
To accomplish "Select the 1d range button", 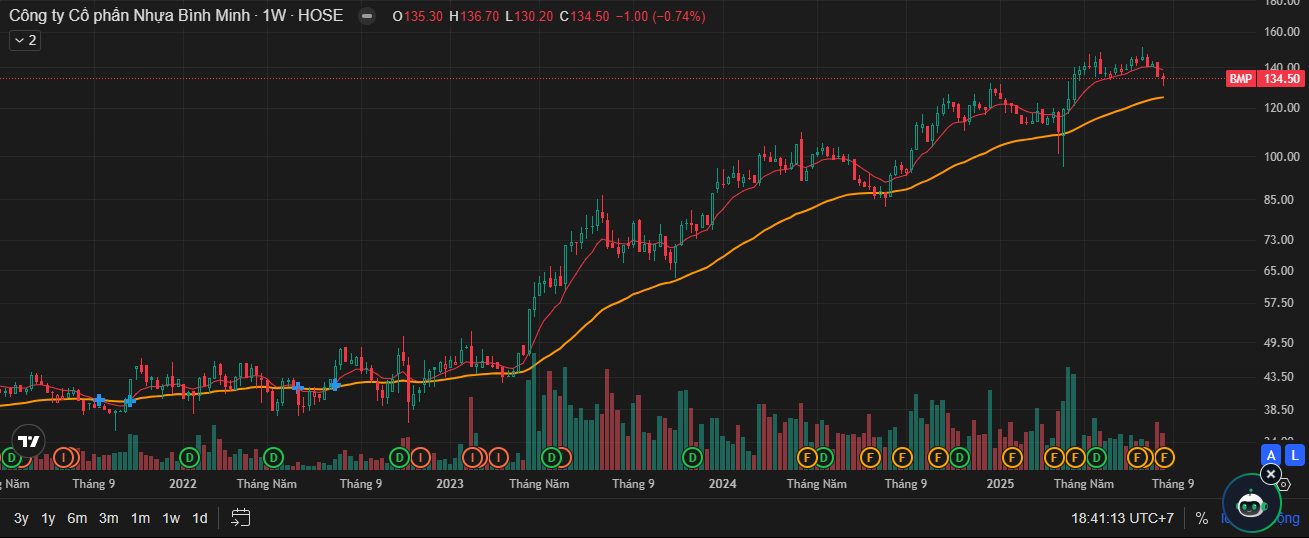I will tap(200, 518).
